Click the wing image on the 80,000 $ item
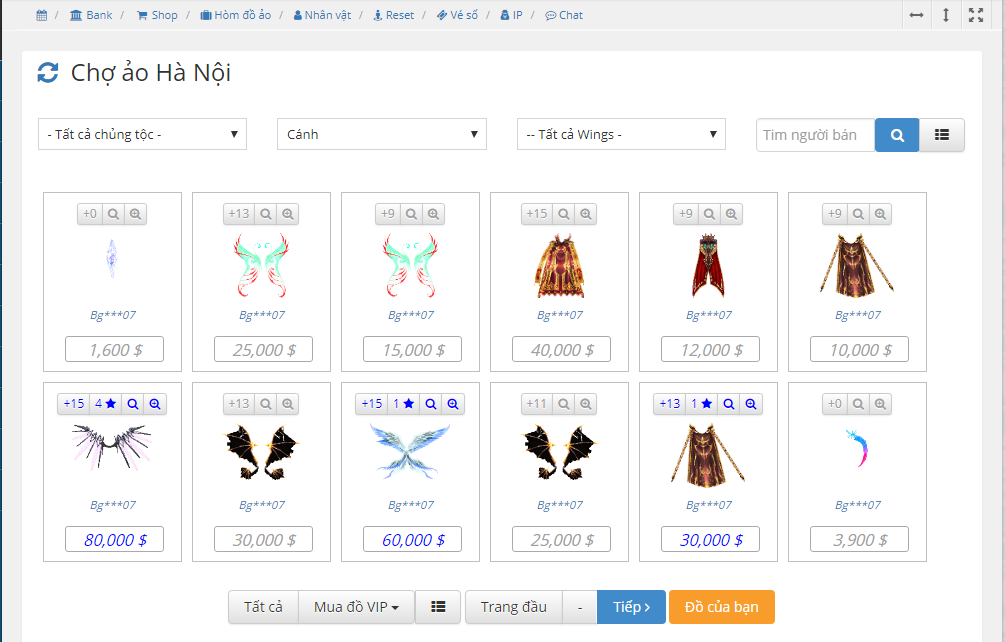 (112, 447)
